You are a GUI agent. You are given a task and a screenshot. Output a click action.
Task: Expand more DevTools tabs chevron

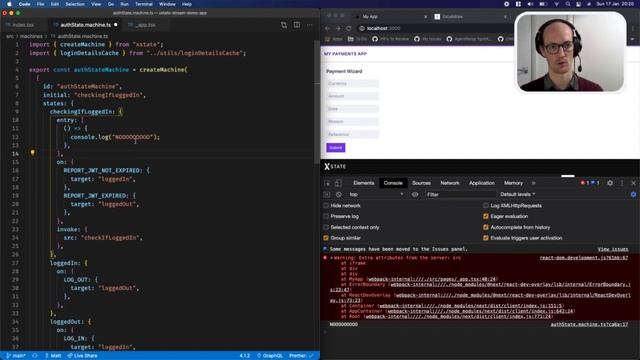tap(533, 183)
